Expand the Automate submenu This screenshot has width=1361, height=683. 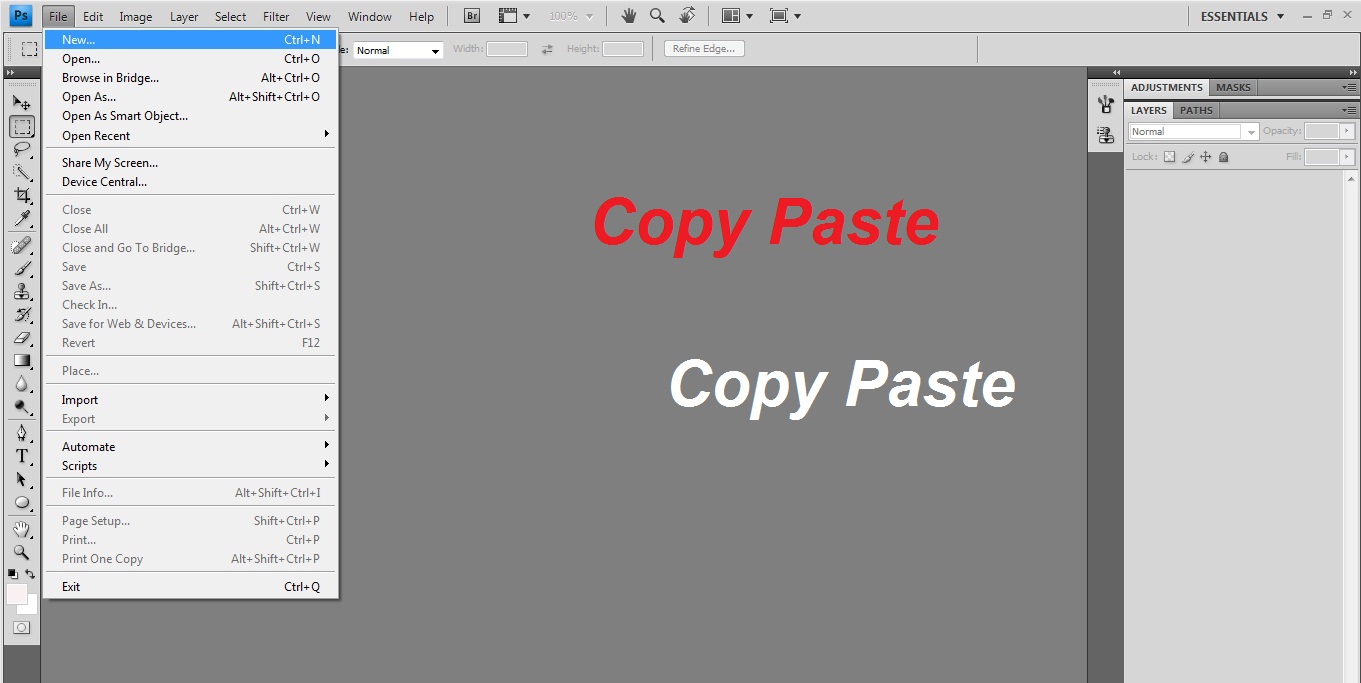[190, 447]
